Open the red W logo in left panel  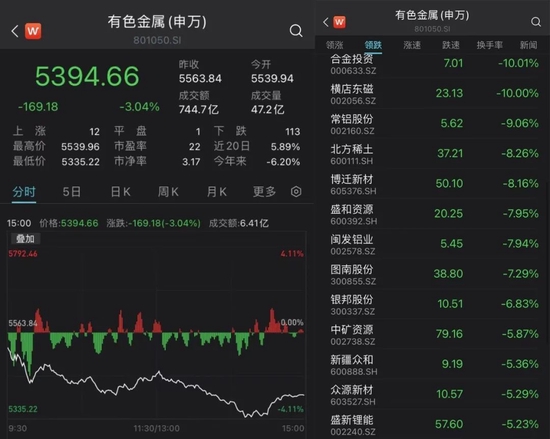(x=33, y=31)
